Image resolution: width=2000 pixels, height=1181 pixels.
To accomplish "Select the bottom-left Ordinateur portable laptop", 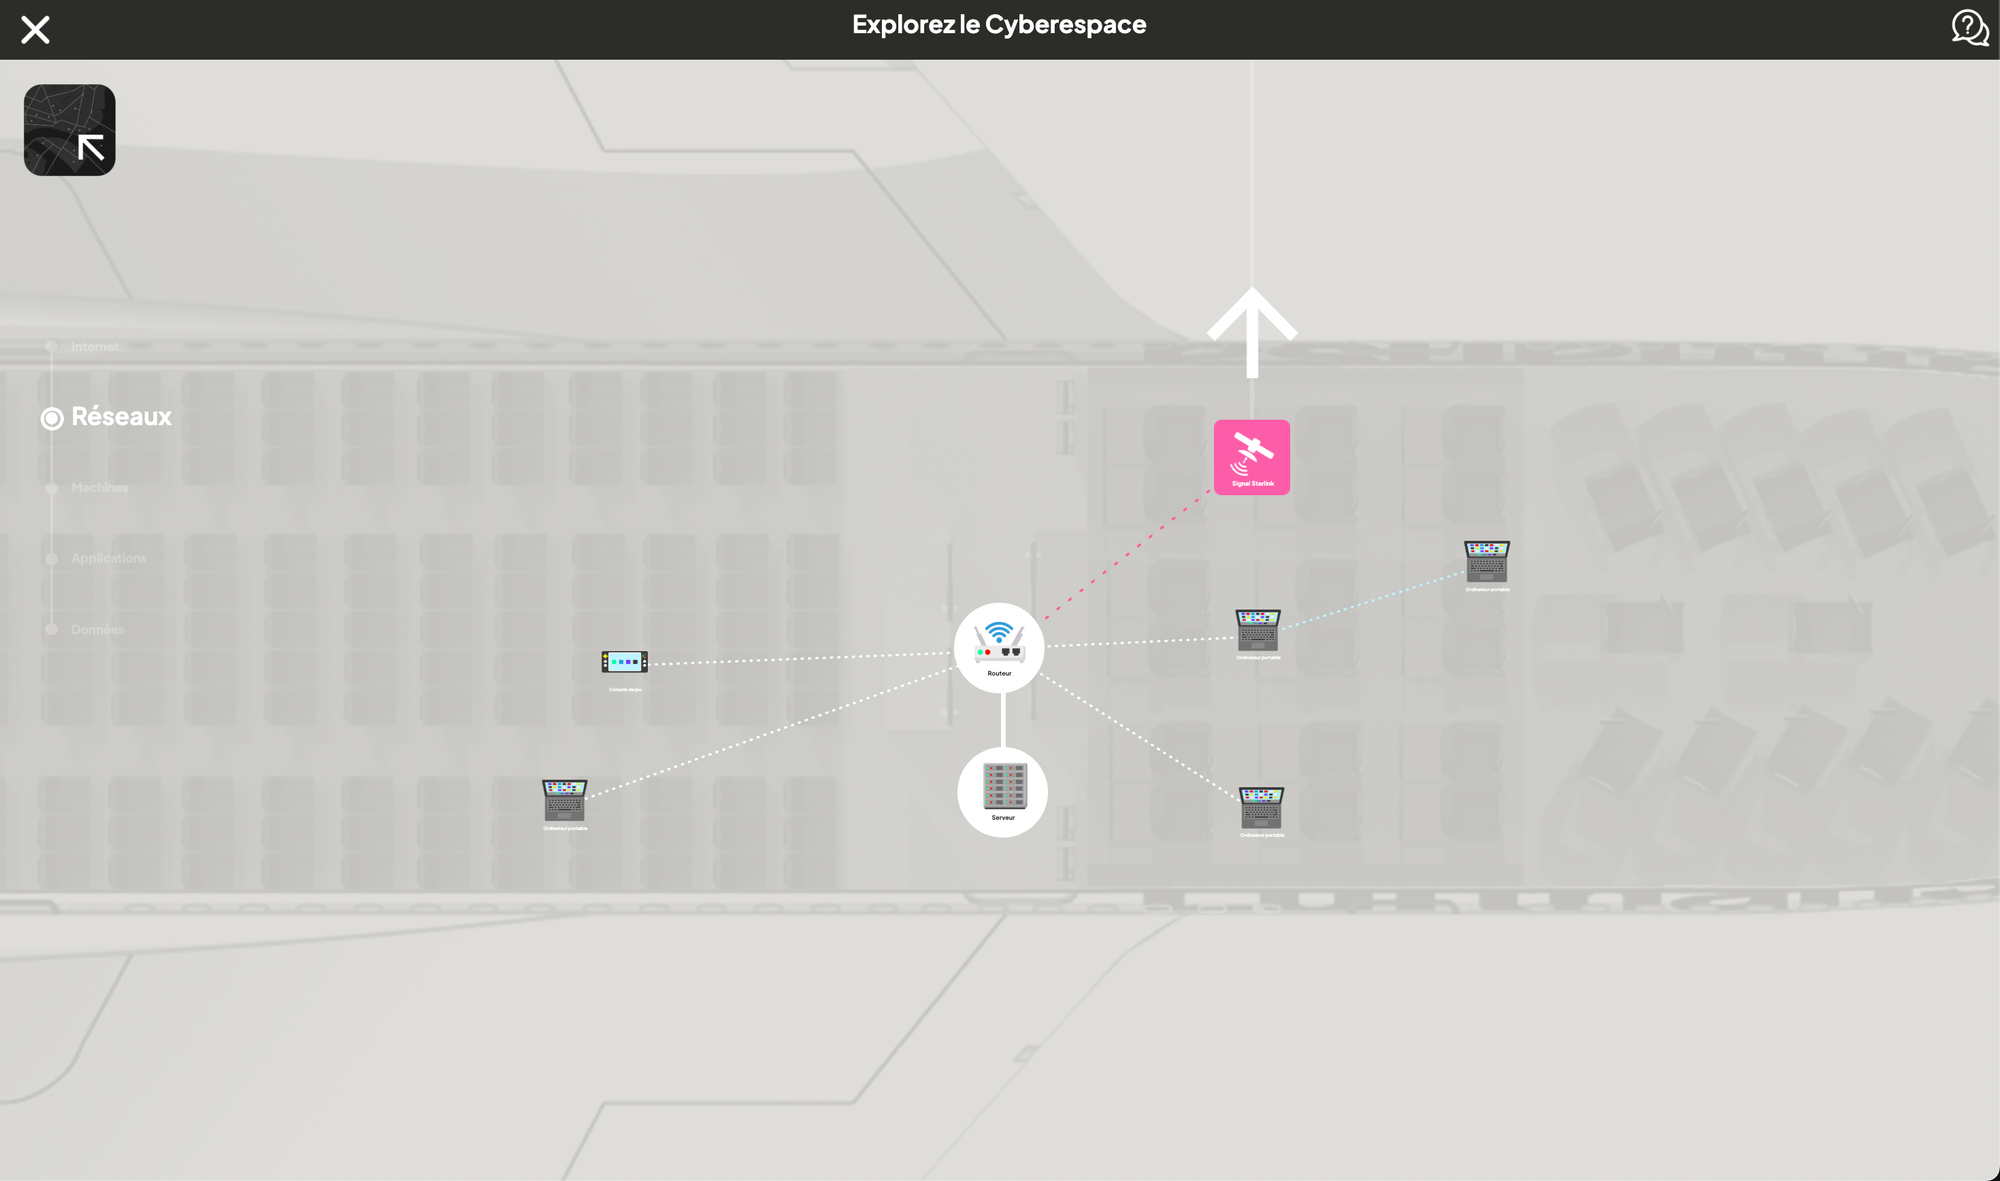I will [564, 801].
